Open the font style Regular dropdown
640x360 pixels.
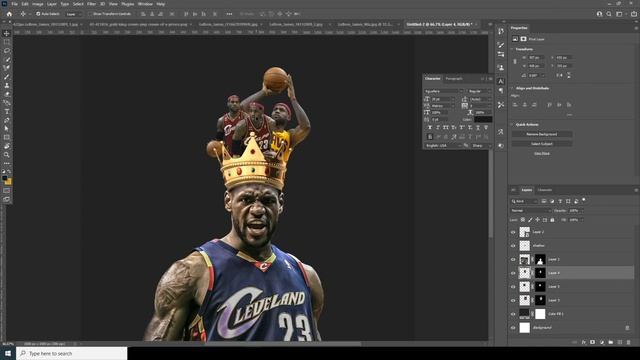point(480,91)
